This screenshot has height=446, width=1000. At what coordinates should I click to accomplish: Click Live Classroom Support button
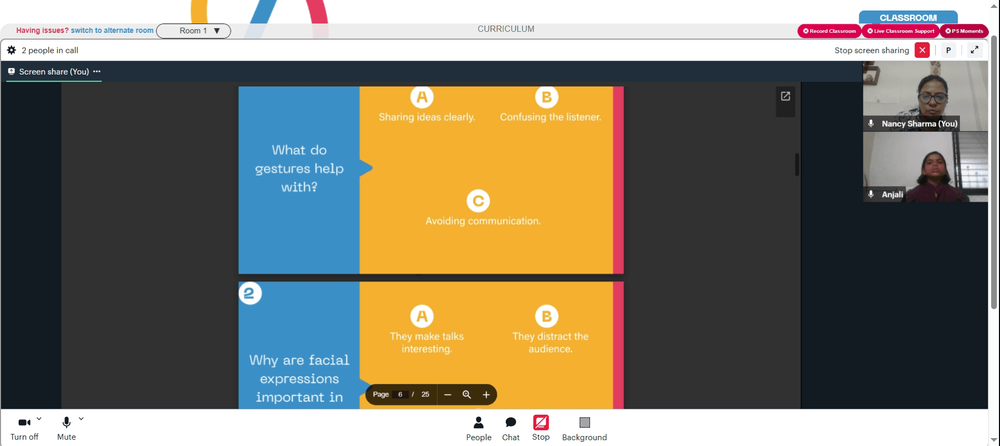click(x=900, y=31)
